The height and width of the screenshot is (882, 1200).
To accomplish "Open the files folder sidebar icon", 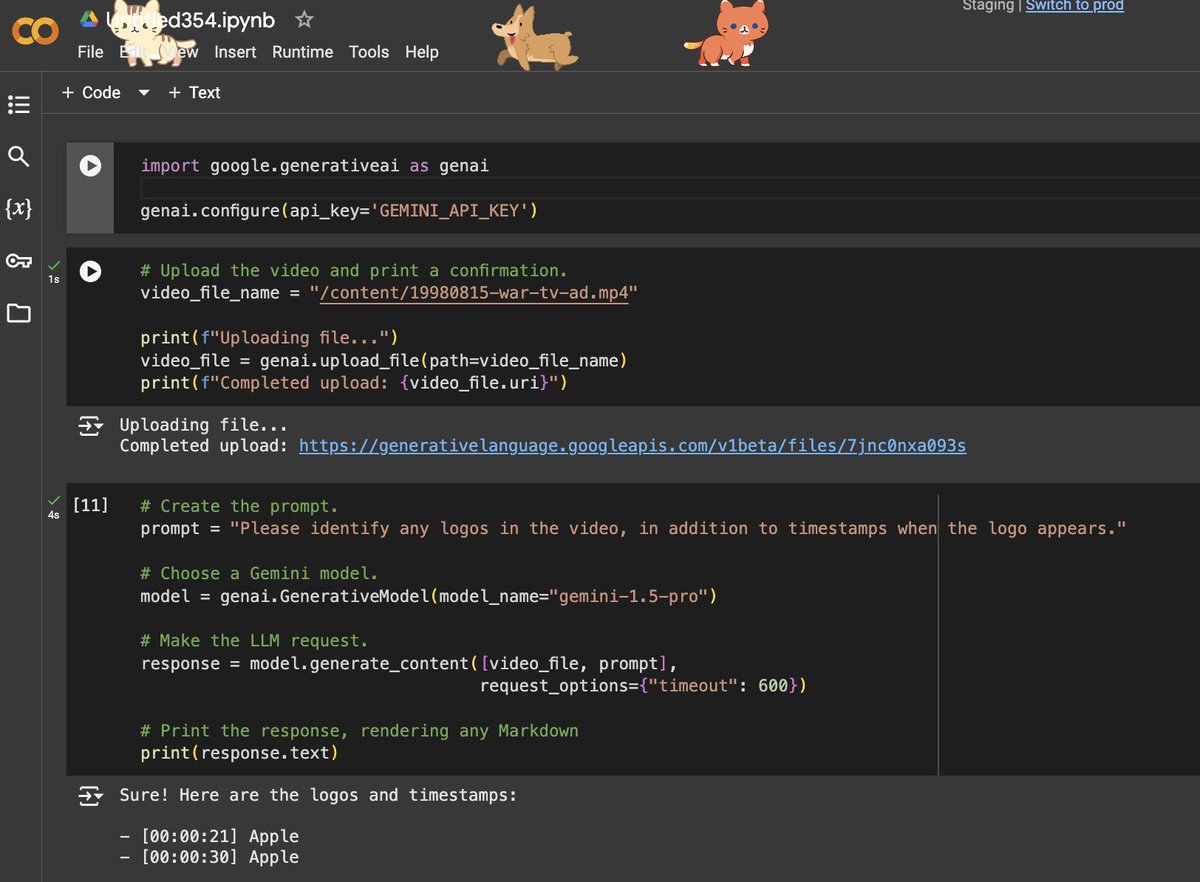I will [19, 314].
